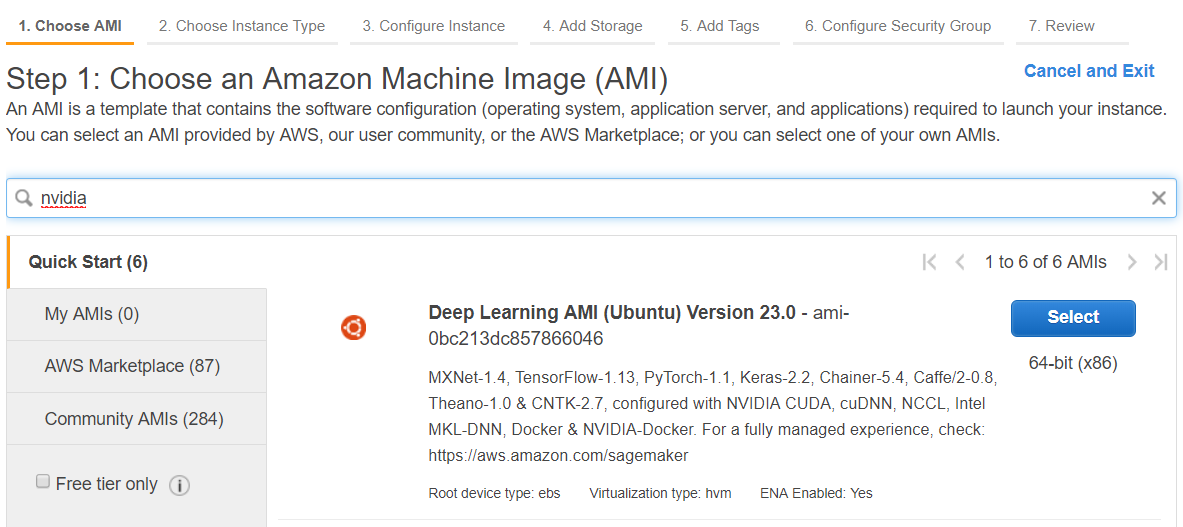This screenshot has width=1183, height=527.
Task: Clear the nvidia search text
Action: pos(1159,198)
